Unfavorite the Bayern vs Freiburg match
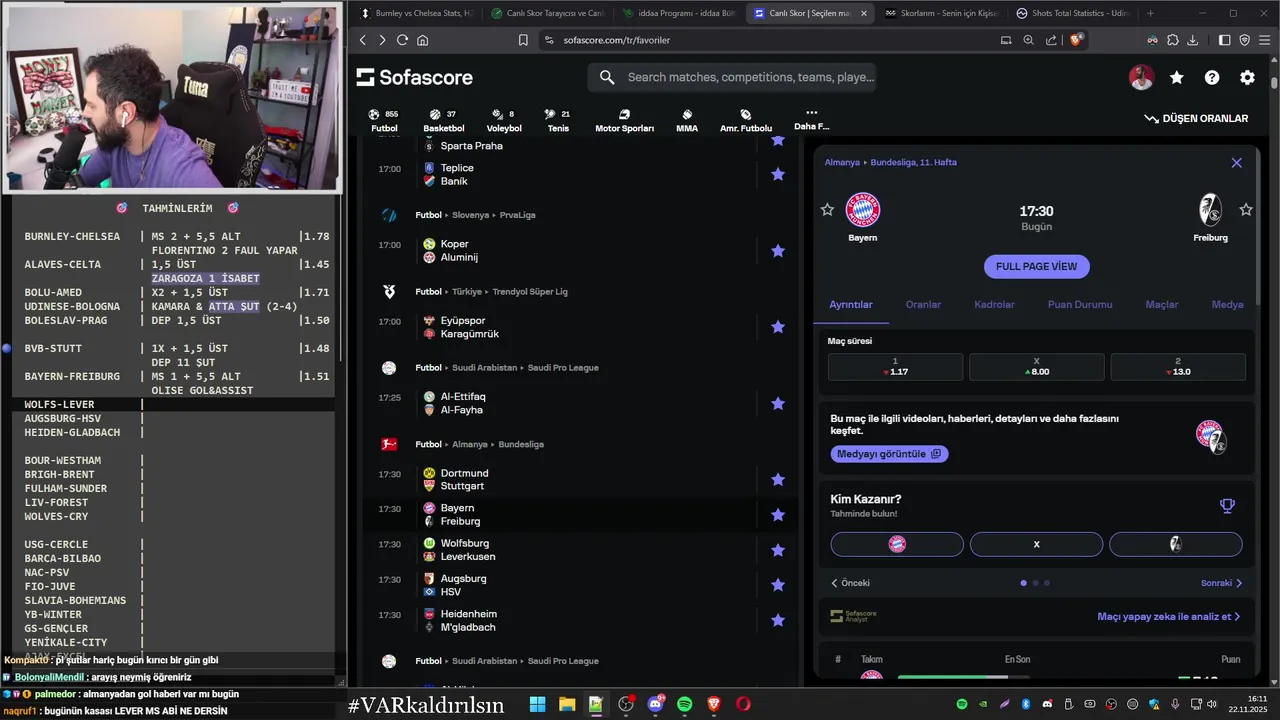 (778, 515)
